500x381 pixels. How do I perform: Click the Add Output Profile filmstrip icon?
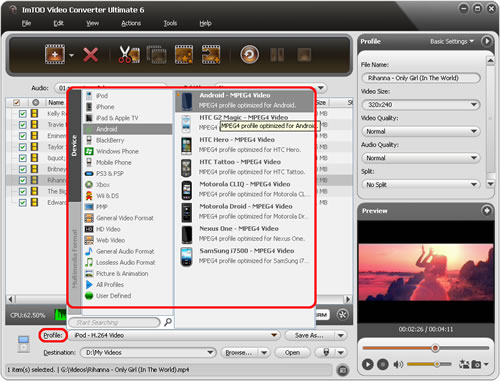pos(211,54)
